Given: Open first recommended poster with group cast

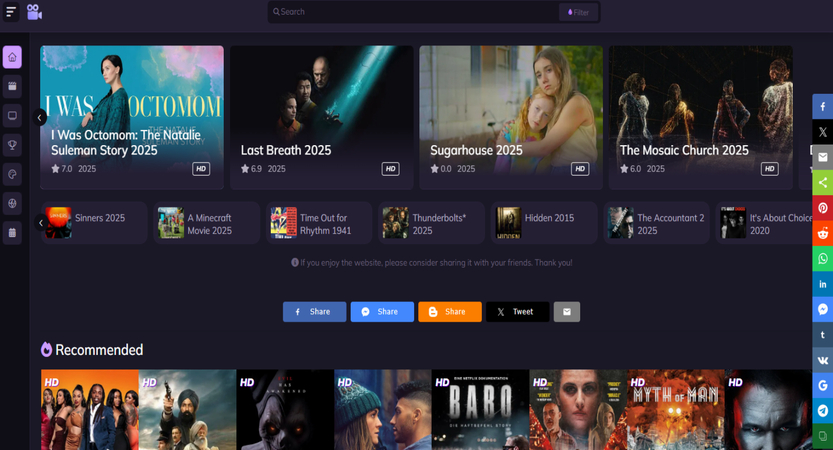Looking at the screenshot, I should point(90,410).
